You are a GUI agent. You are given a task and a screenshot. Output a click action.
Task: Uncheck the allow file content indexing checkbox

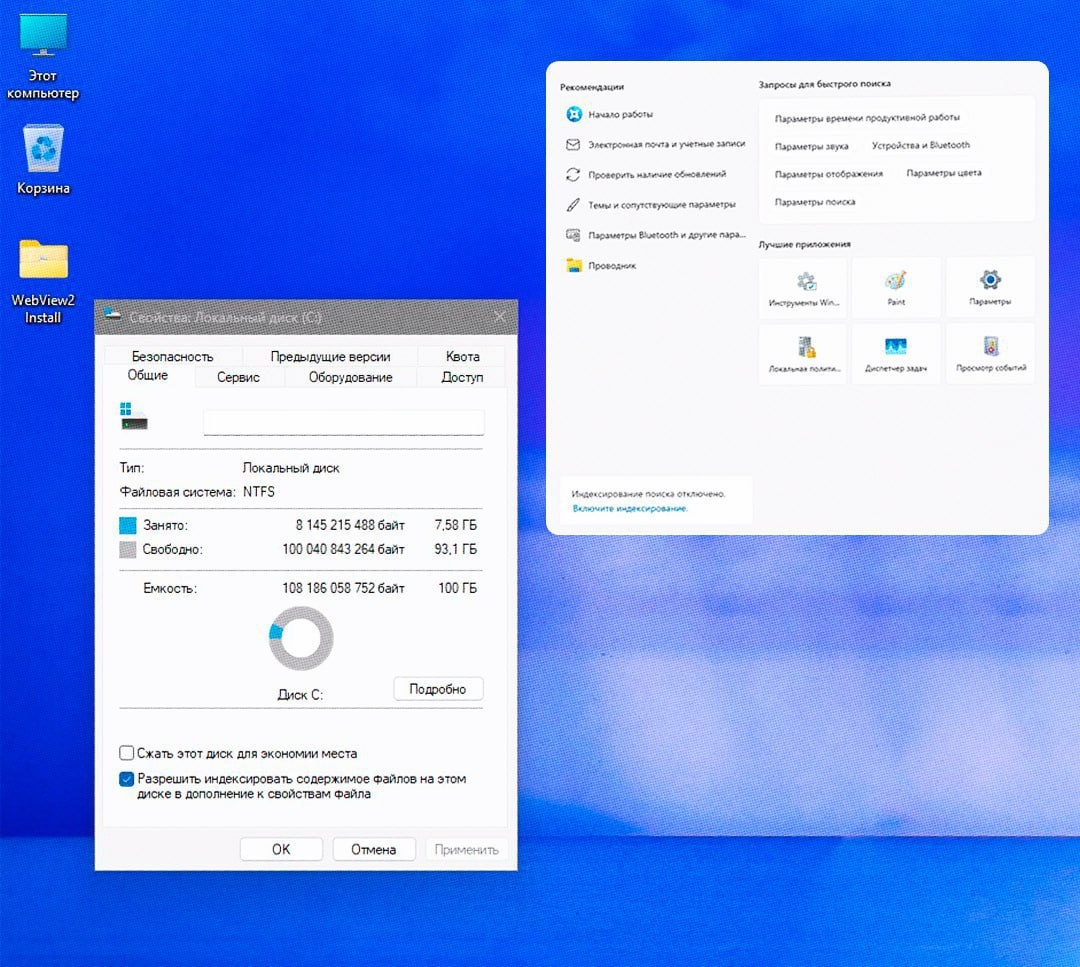[x=127, y=779]
